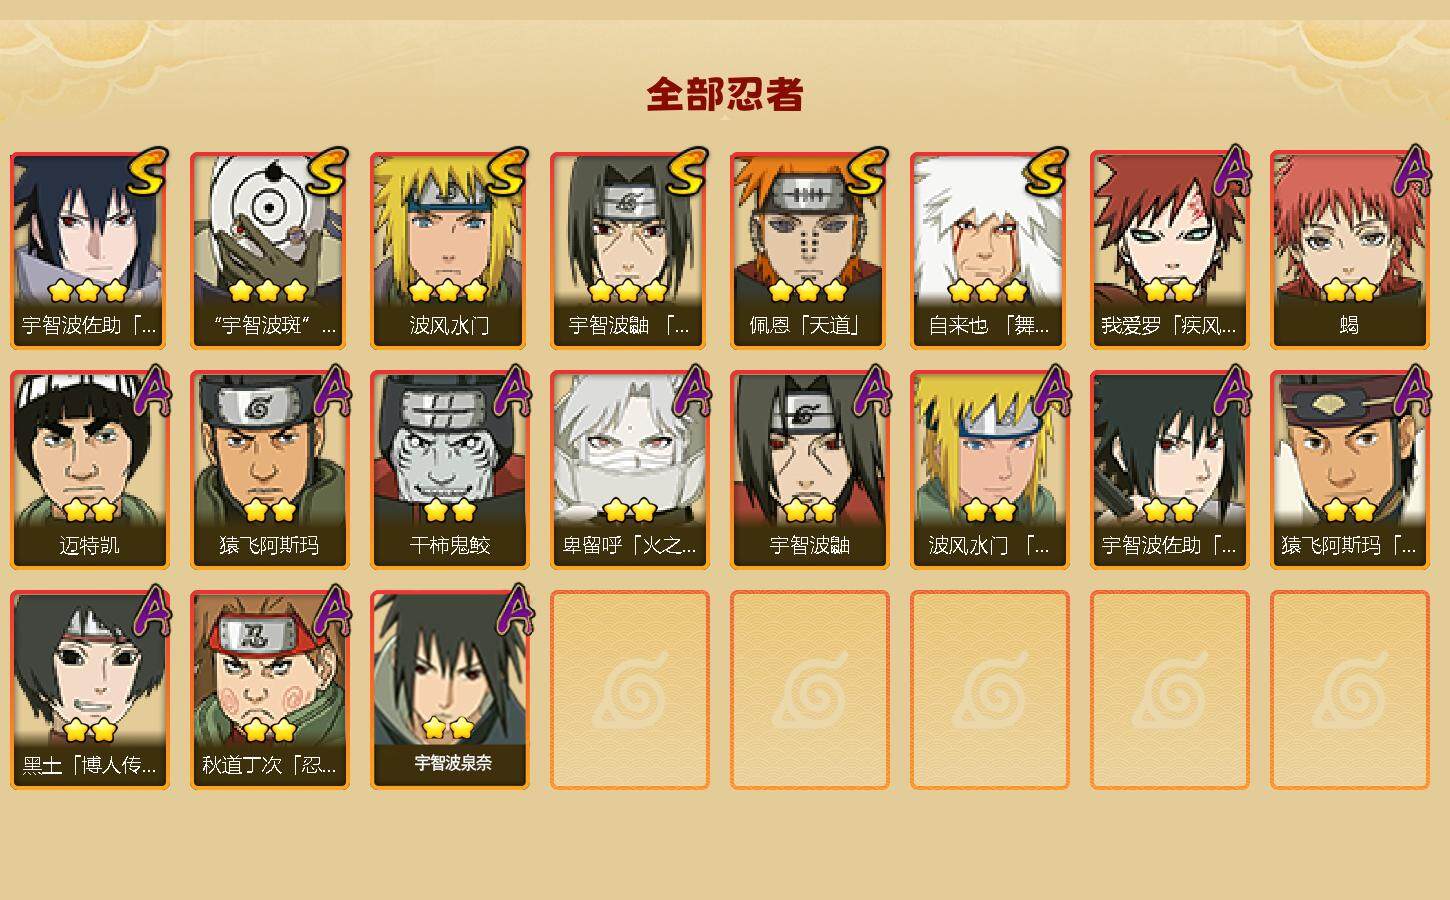Open the 黑土「博人传」 card
Viewport: 1450px width, 900px height.
tap(89, 690)
